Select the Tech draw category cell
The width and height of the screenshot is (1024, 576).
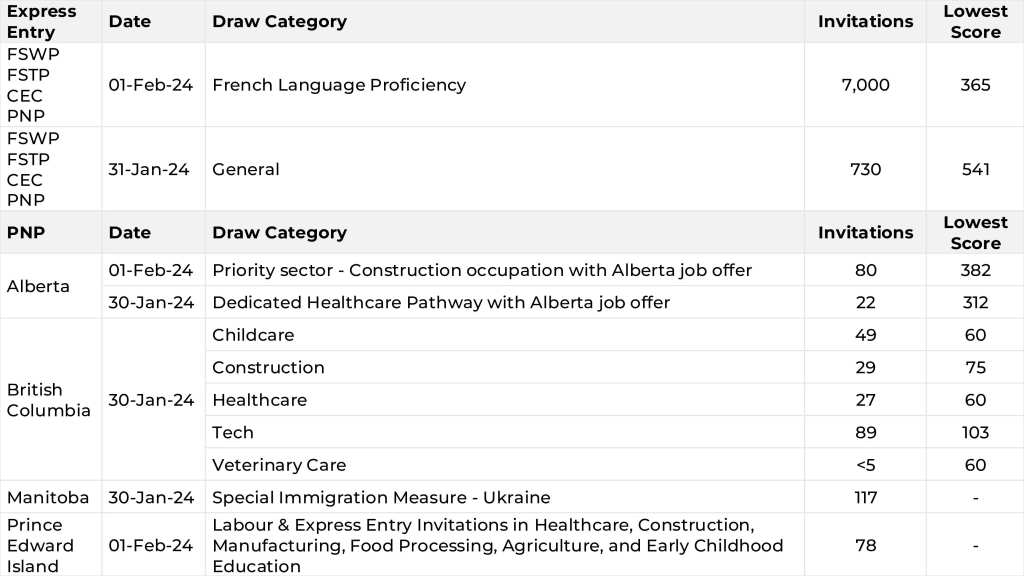tap(233, 432)
